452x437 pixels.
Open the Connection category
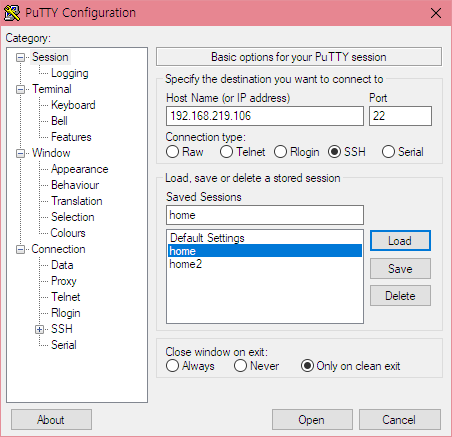pos(58,249)
